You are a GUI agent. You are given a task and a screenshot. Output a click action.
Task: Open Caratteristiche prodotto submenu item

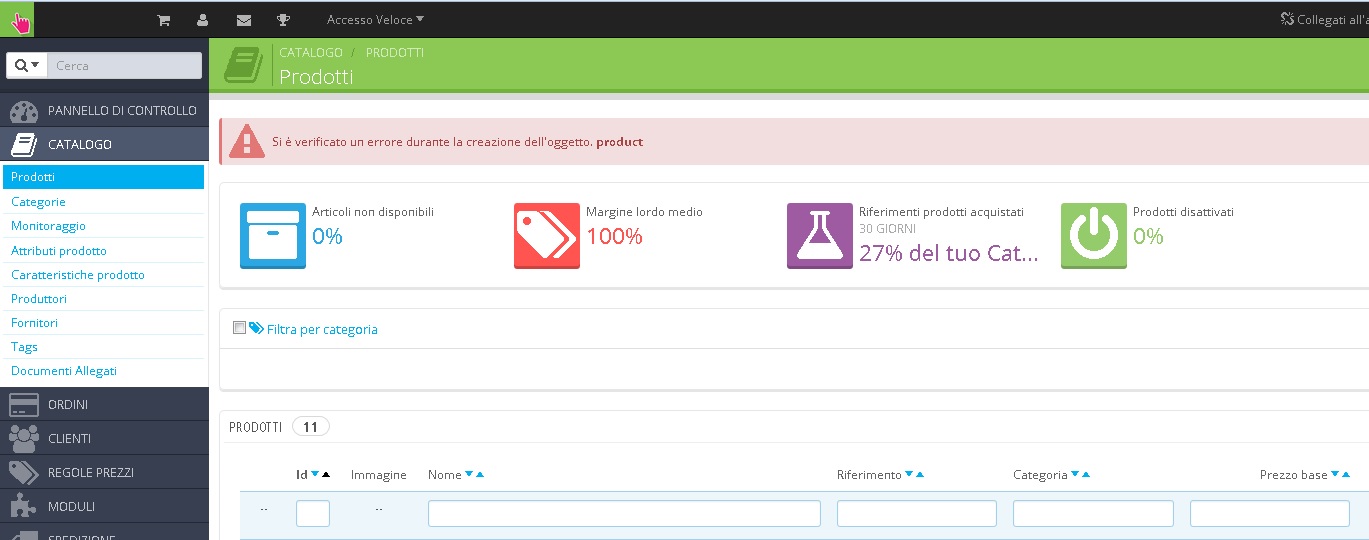coord(77,275)
